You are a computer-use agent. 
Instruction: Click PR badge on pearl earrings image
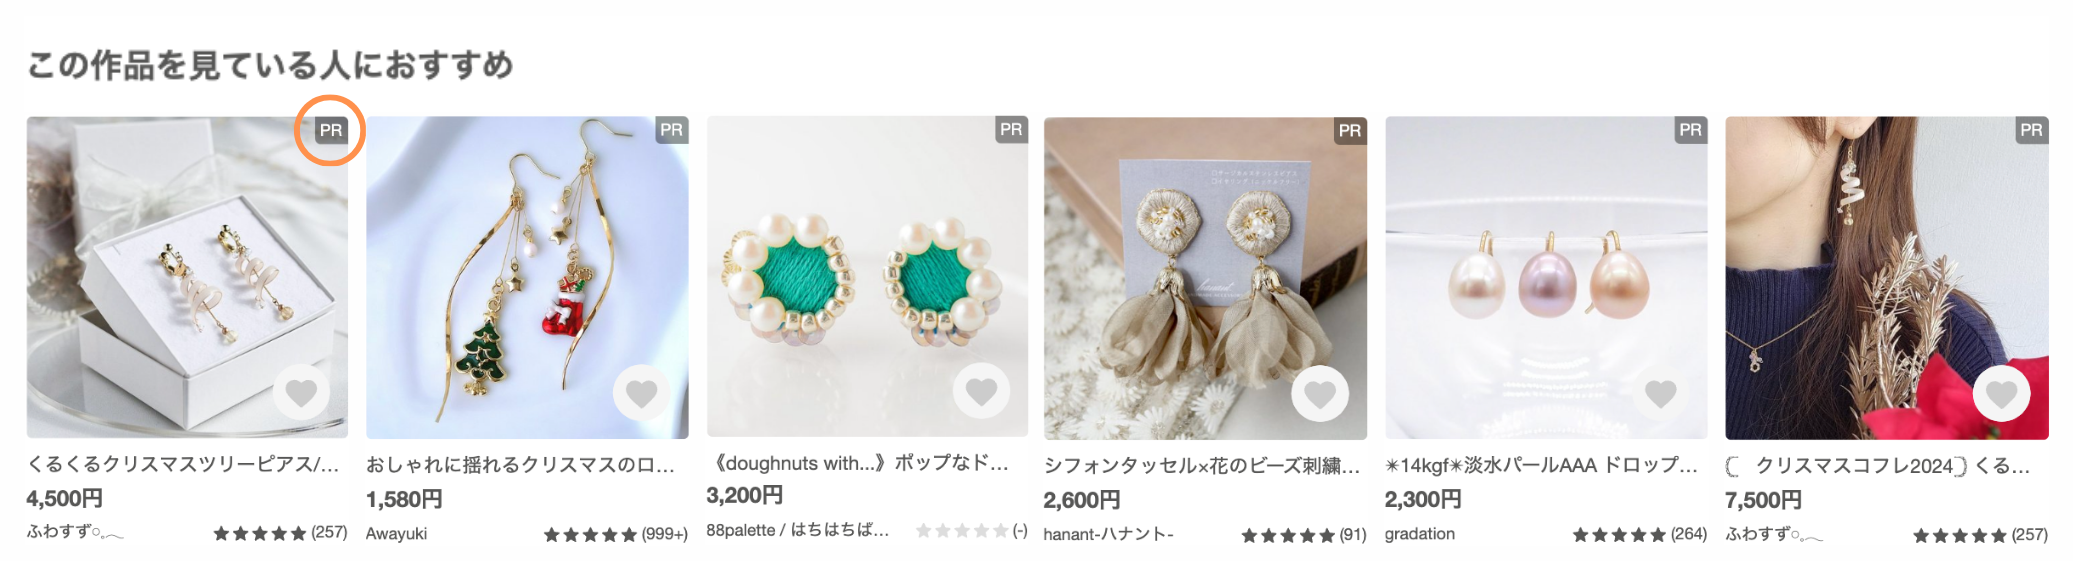point(1691,130)
